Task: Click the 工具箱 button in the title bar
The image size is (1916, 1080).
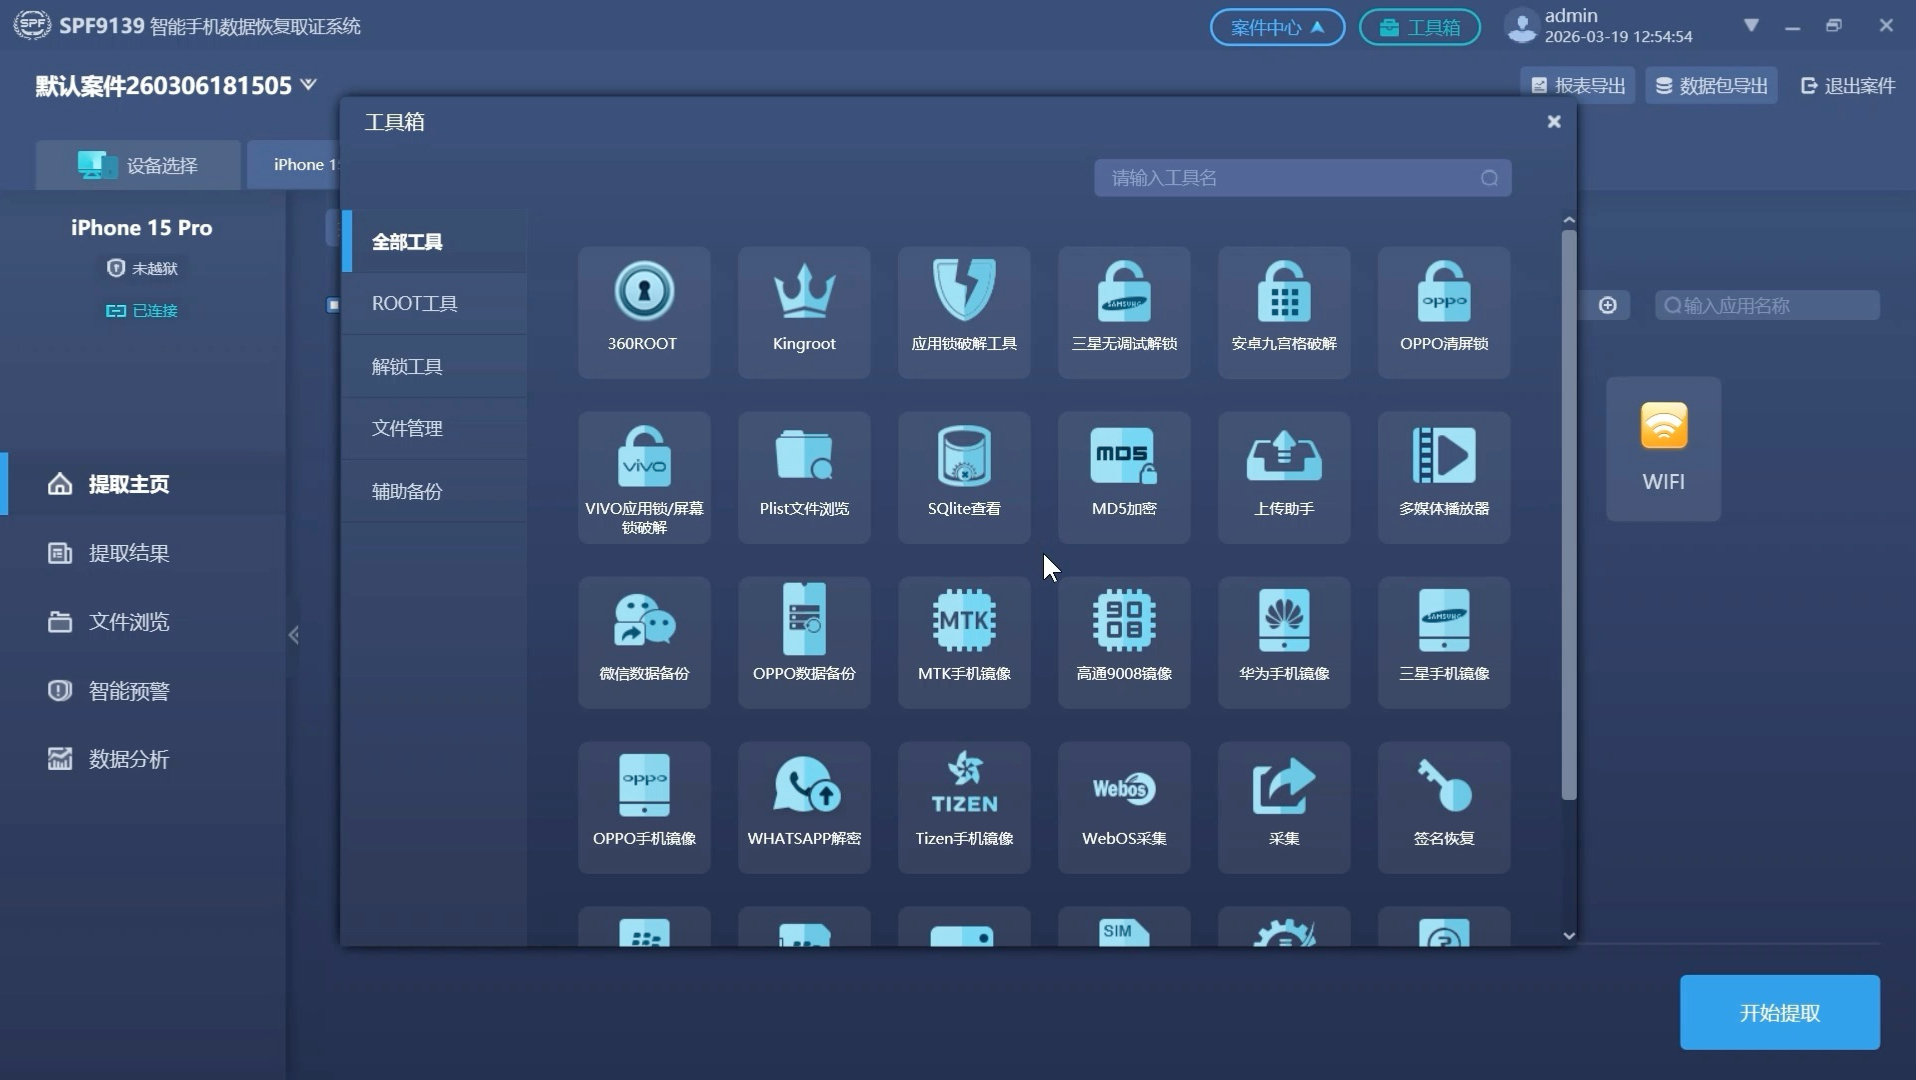Action: tap(1419, 27)
